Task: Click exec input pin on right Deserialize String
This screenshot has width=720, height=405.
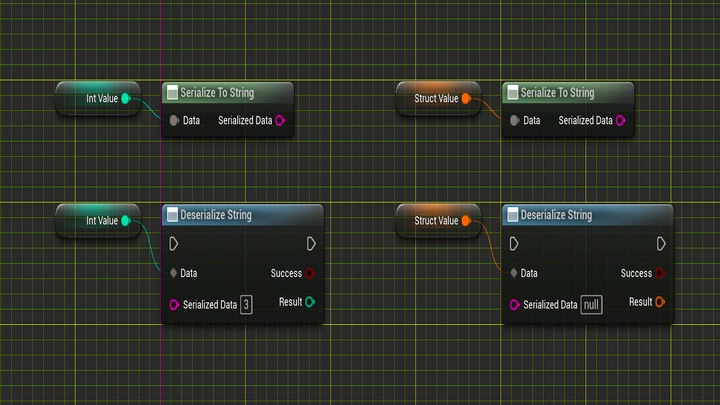Action: 514,244
